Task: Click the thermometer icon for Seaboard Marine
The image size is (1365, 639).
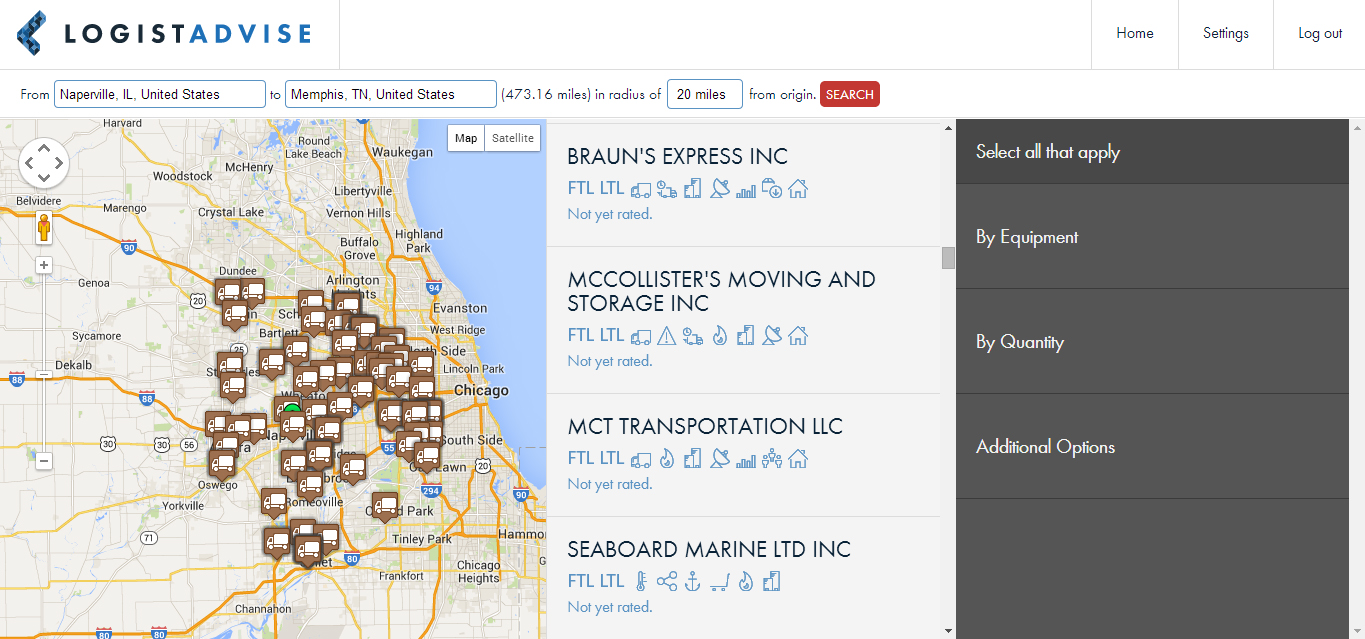Action: point(641,581)
